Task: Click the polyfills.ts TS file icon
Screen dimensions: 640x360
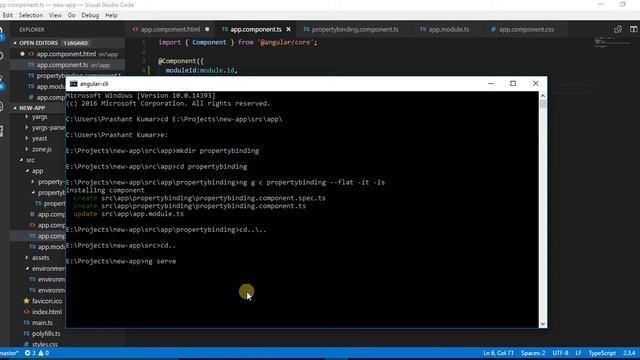Action: tap(27, 333)
